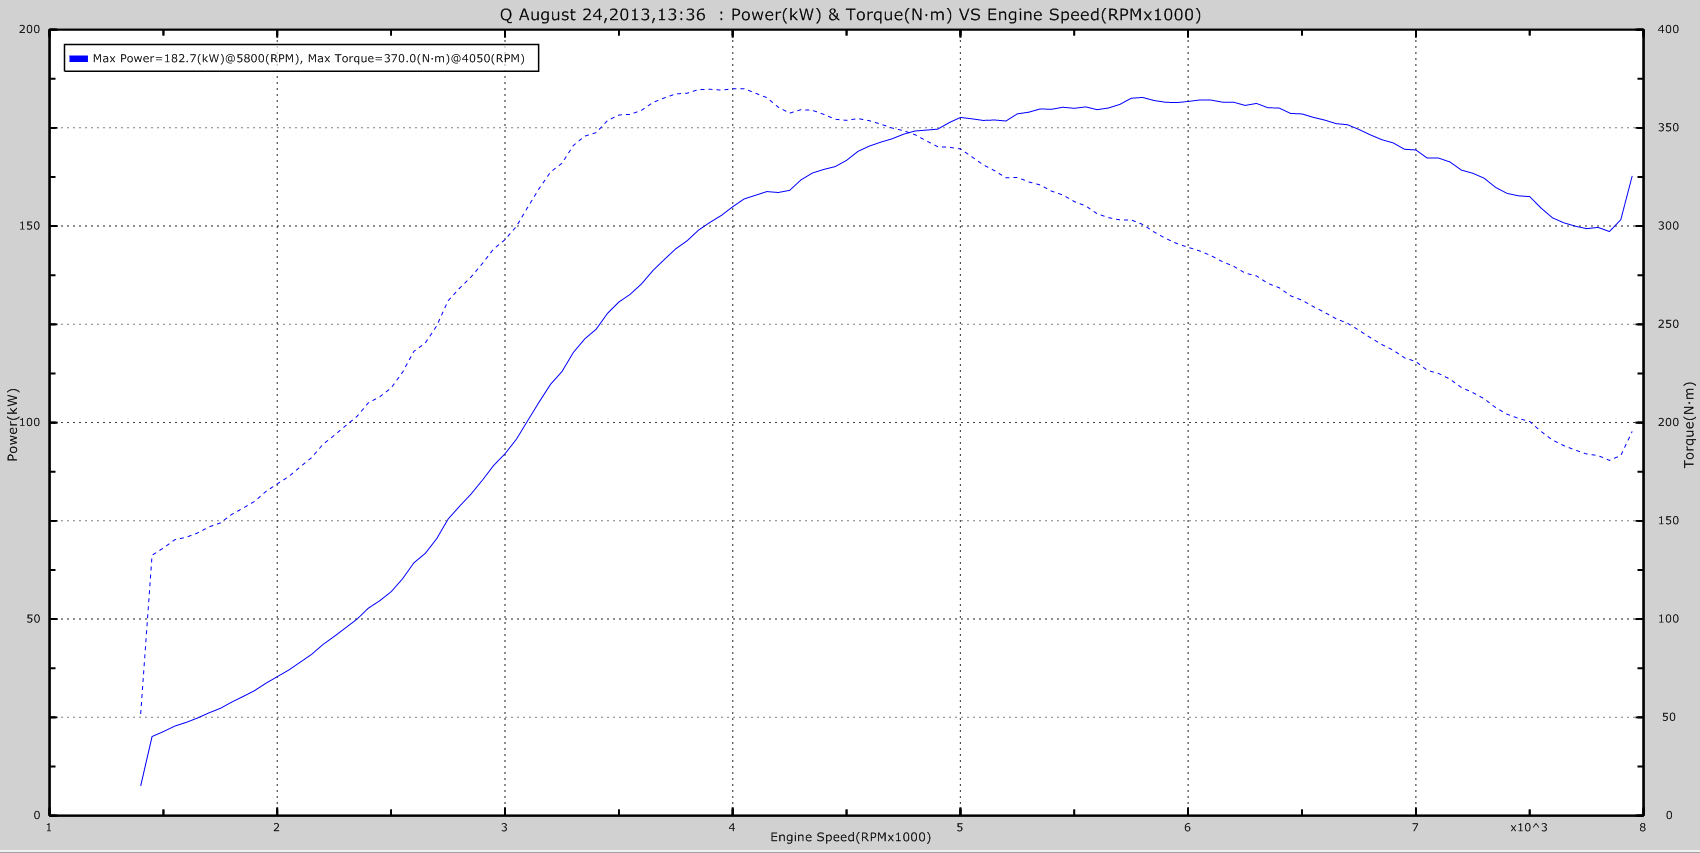Click where power and torque curves cross

911,131
